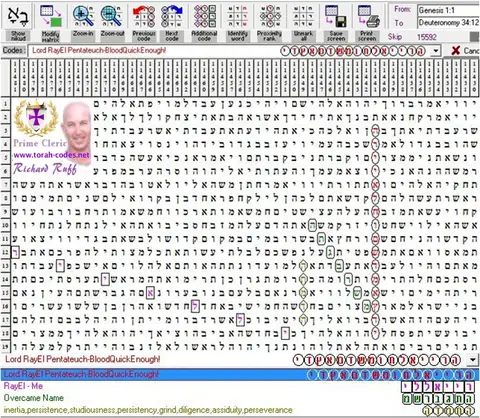Click the Unmark all icon

pyautogui.click(x=303, y=16)
